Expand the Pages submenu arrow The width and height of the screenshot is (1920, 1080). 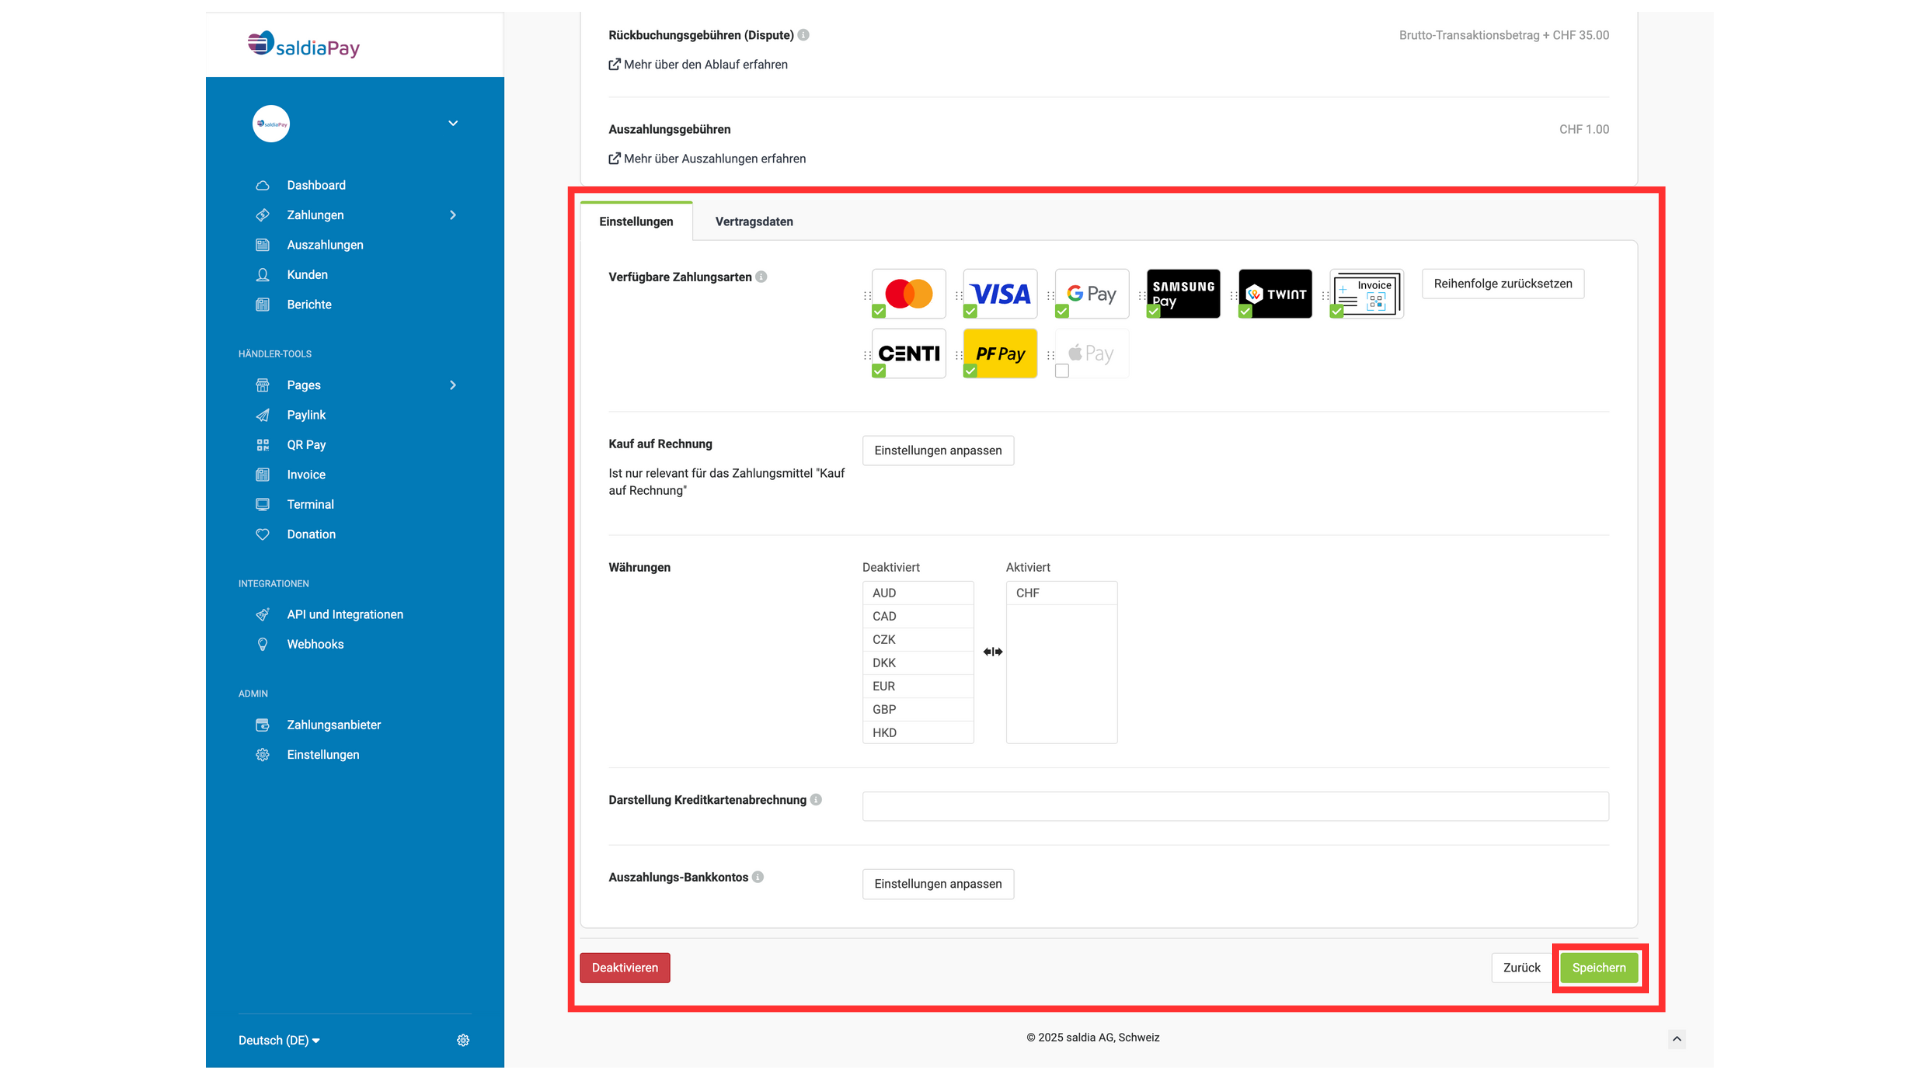click(x=453, y=385)
